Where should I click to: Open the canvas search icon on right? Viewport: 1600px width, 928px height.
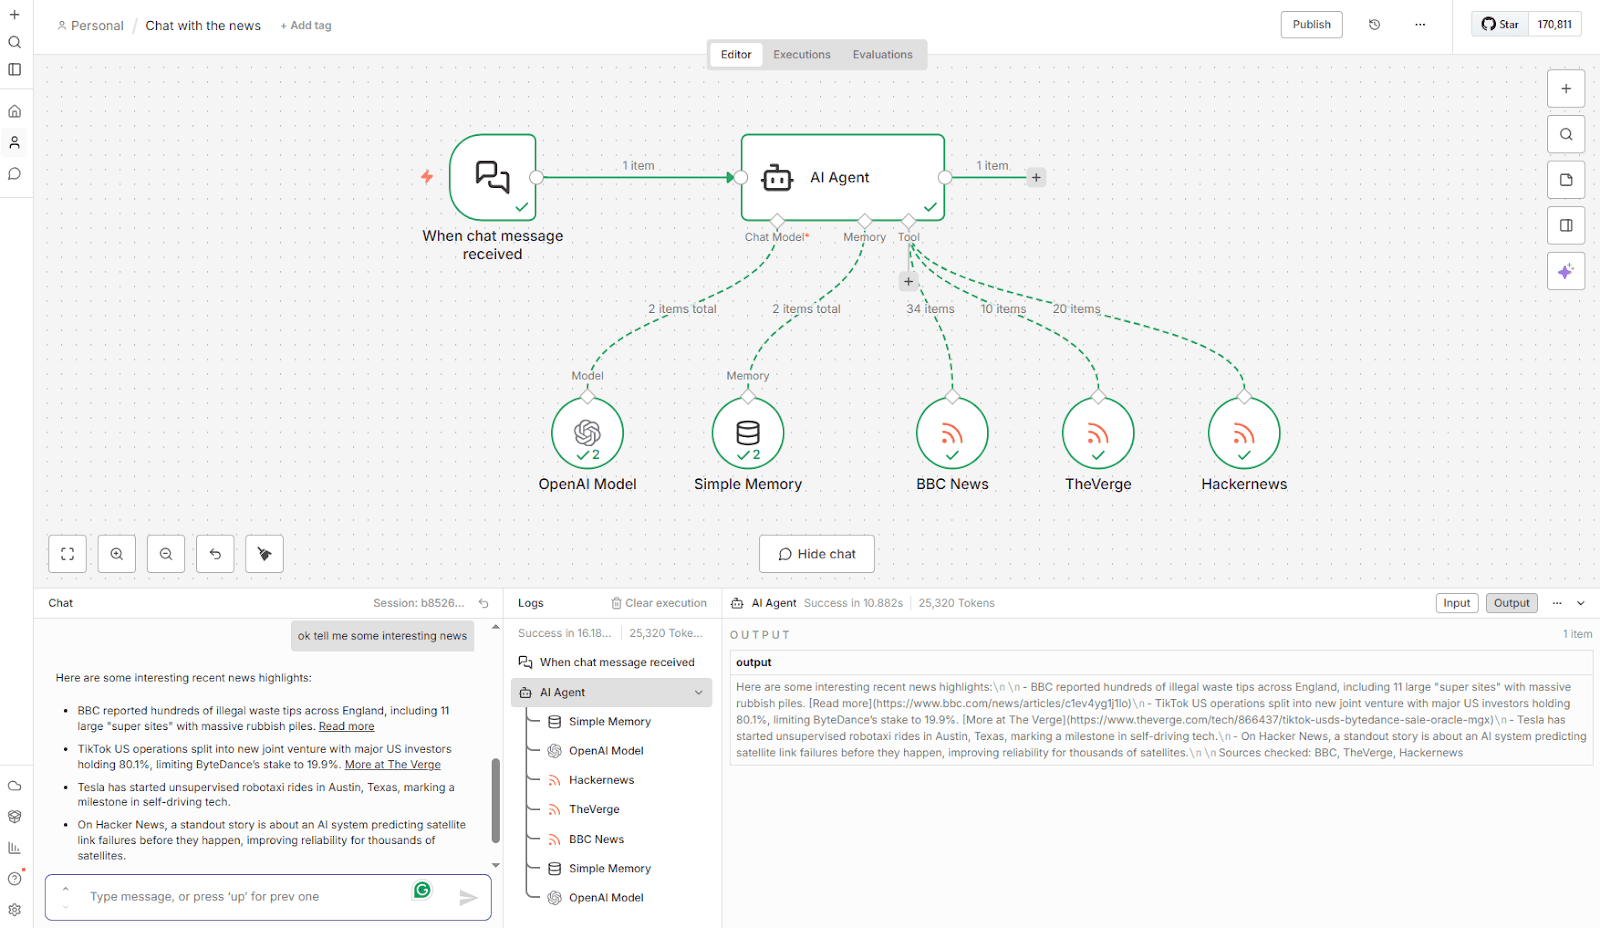tap(1566, 134)
